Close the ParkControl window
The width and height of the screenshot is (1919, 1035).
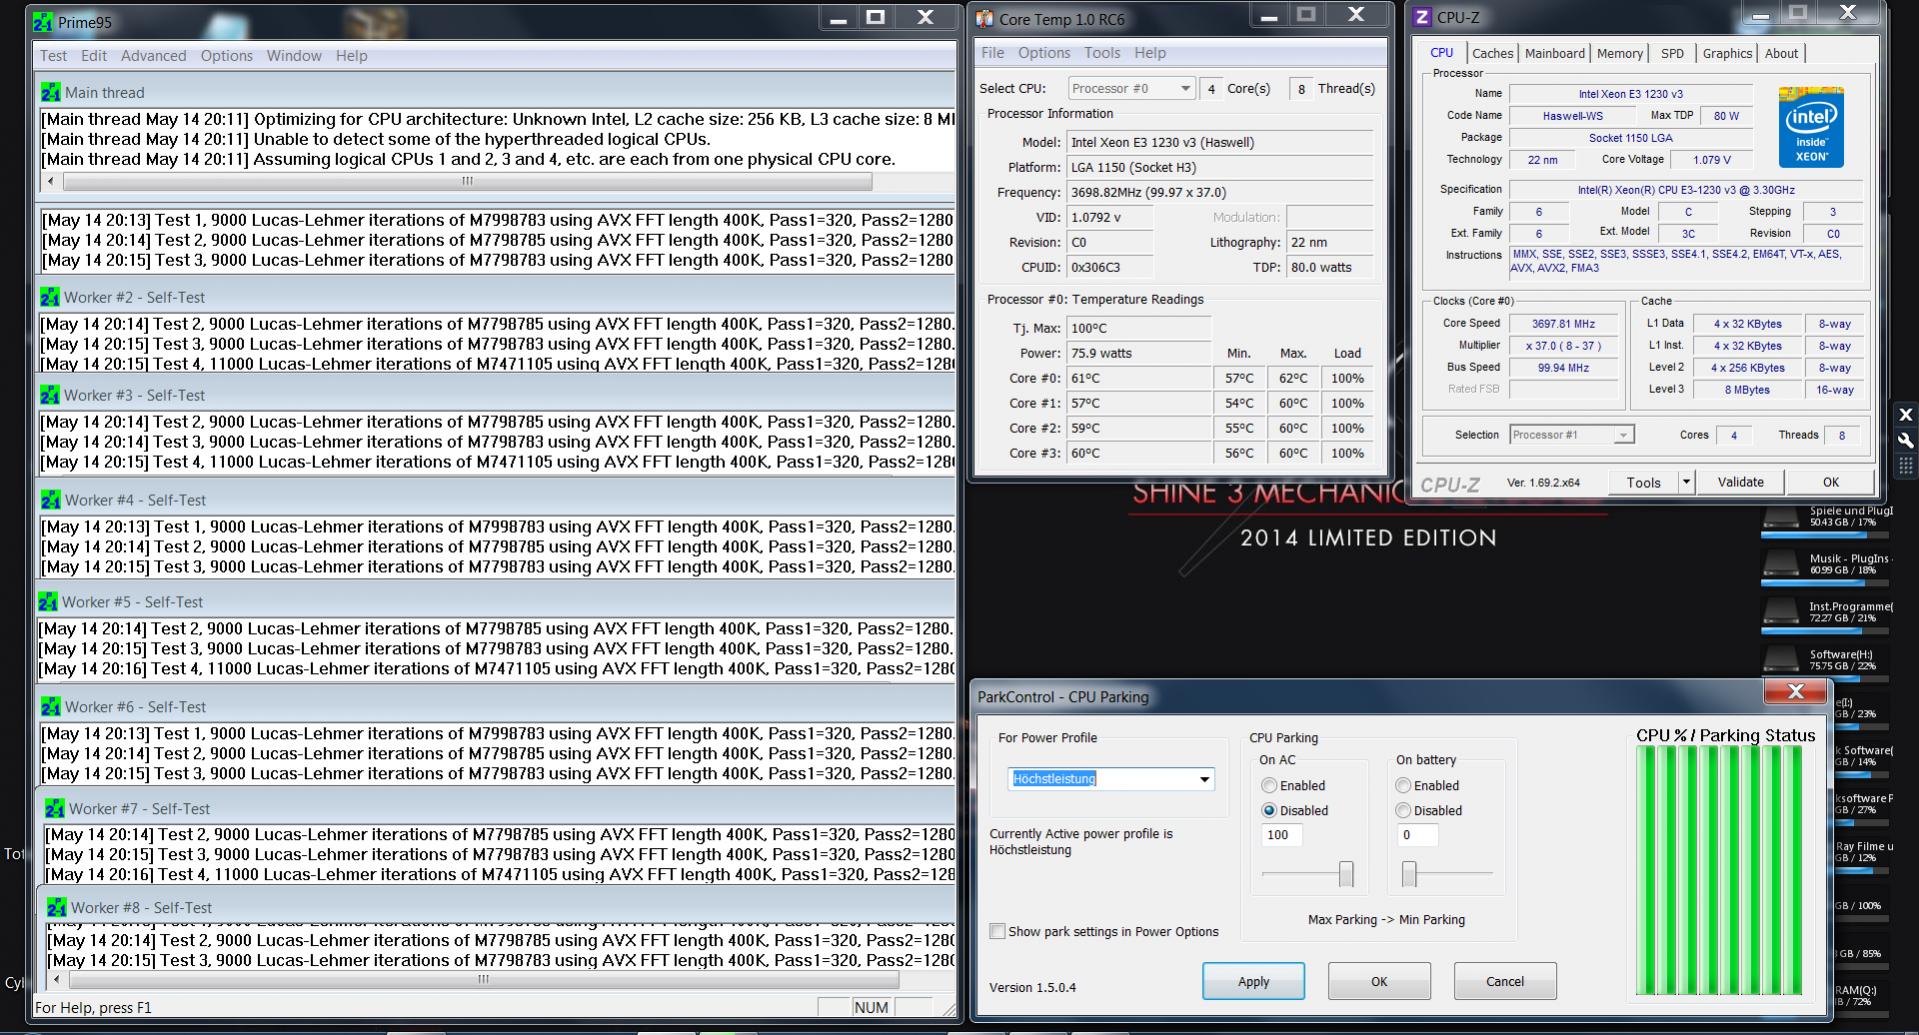pyautogui.click(x=1795, y=691)
